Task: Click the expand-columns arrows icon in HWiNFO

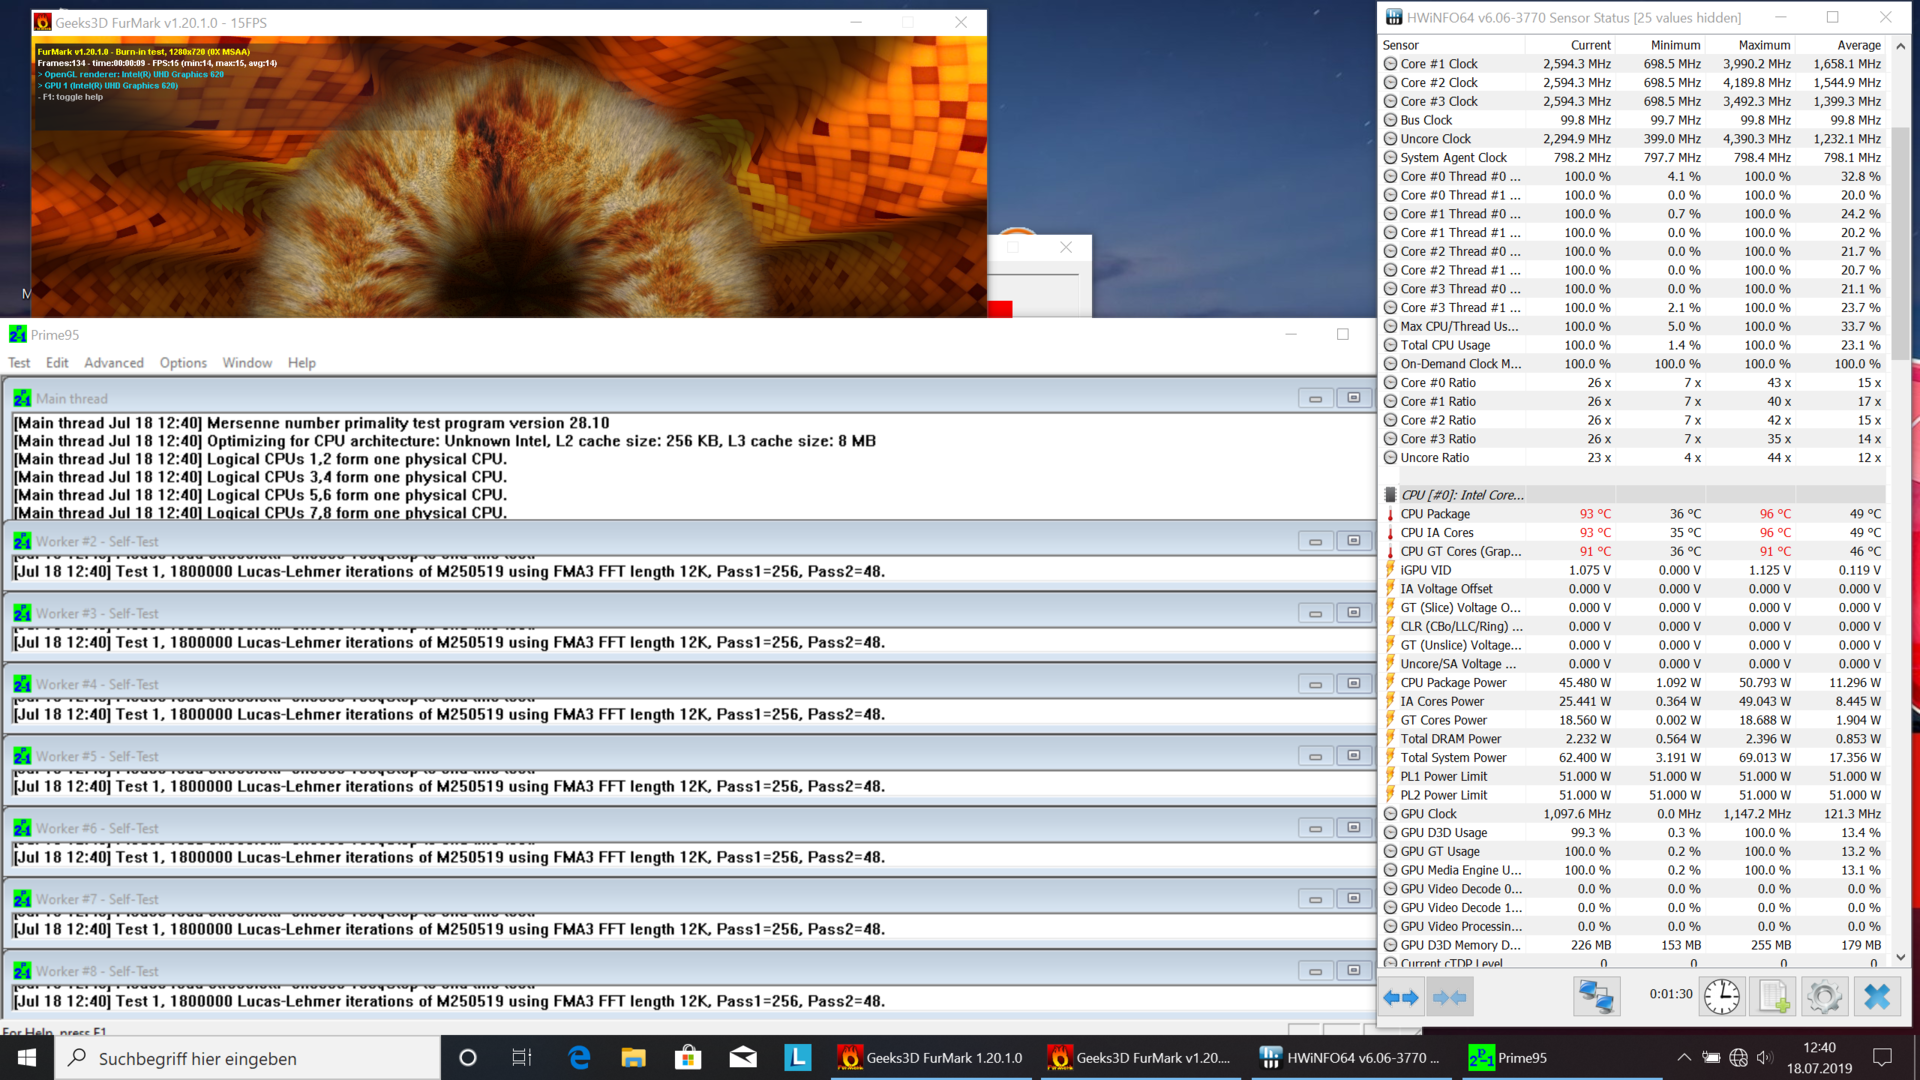Action: [1400, 997]
